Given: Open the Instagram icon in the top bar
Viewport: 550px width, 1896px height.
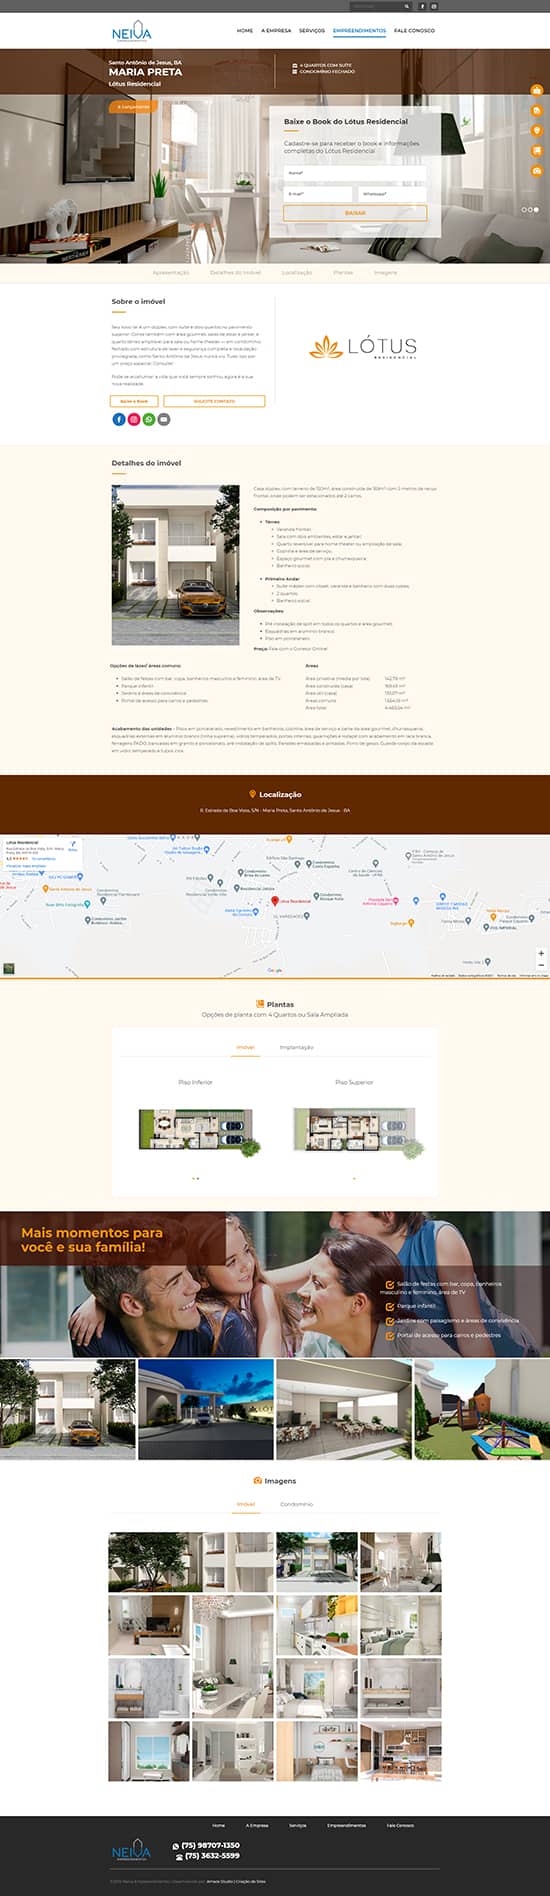Looking at the screenshot, I should click(x=434, y=6).
